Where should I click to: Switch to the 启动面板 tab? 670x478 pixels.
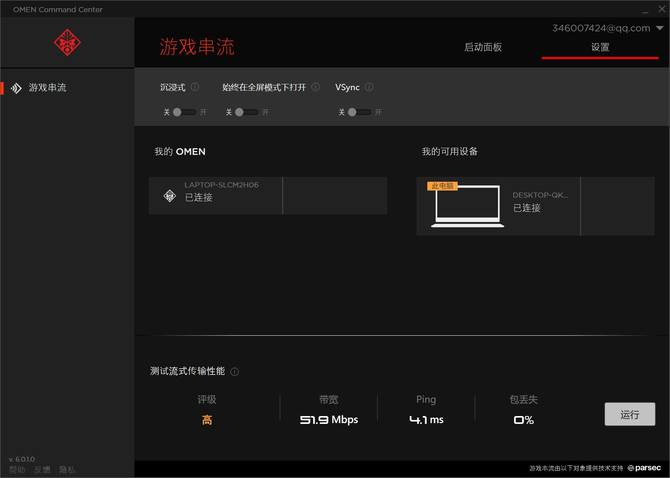tap(483, 47)
